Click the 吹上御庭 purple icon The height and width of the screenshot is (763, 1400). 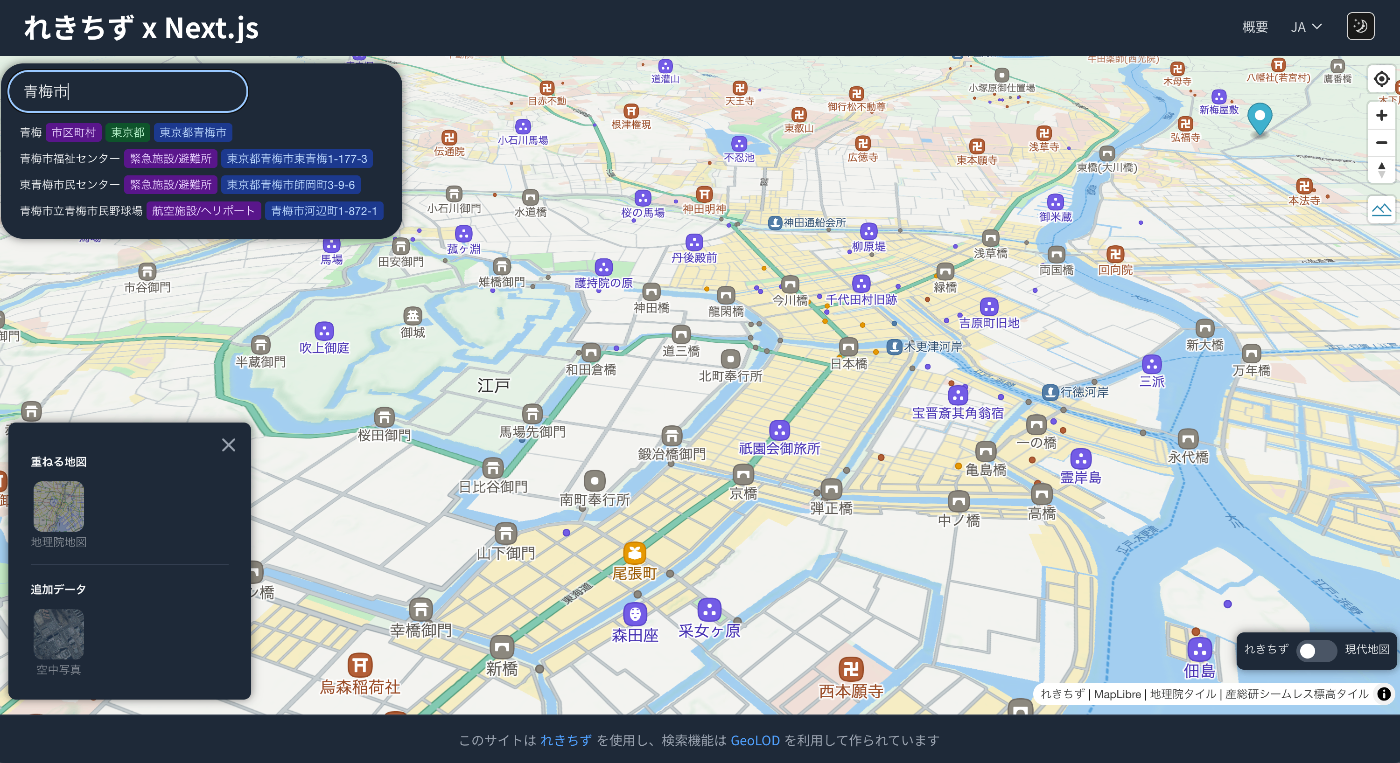point(324,331)
